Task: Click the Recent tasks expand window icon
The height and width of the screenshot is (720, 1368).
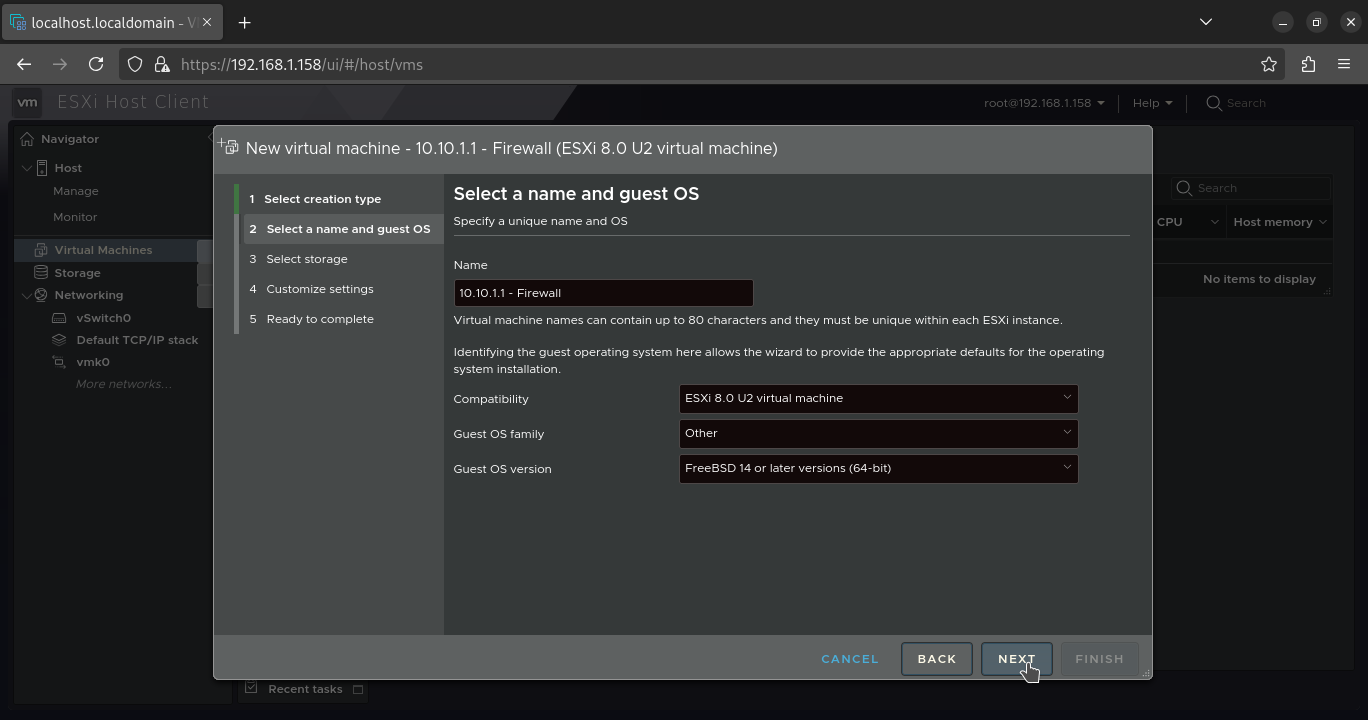Action: coord(358,689)
